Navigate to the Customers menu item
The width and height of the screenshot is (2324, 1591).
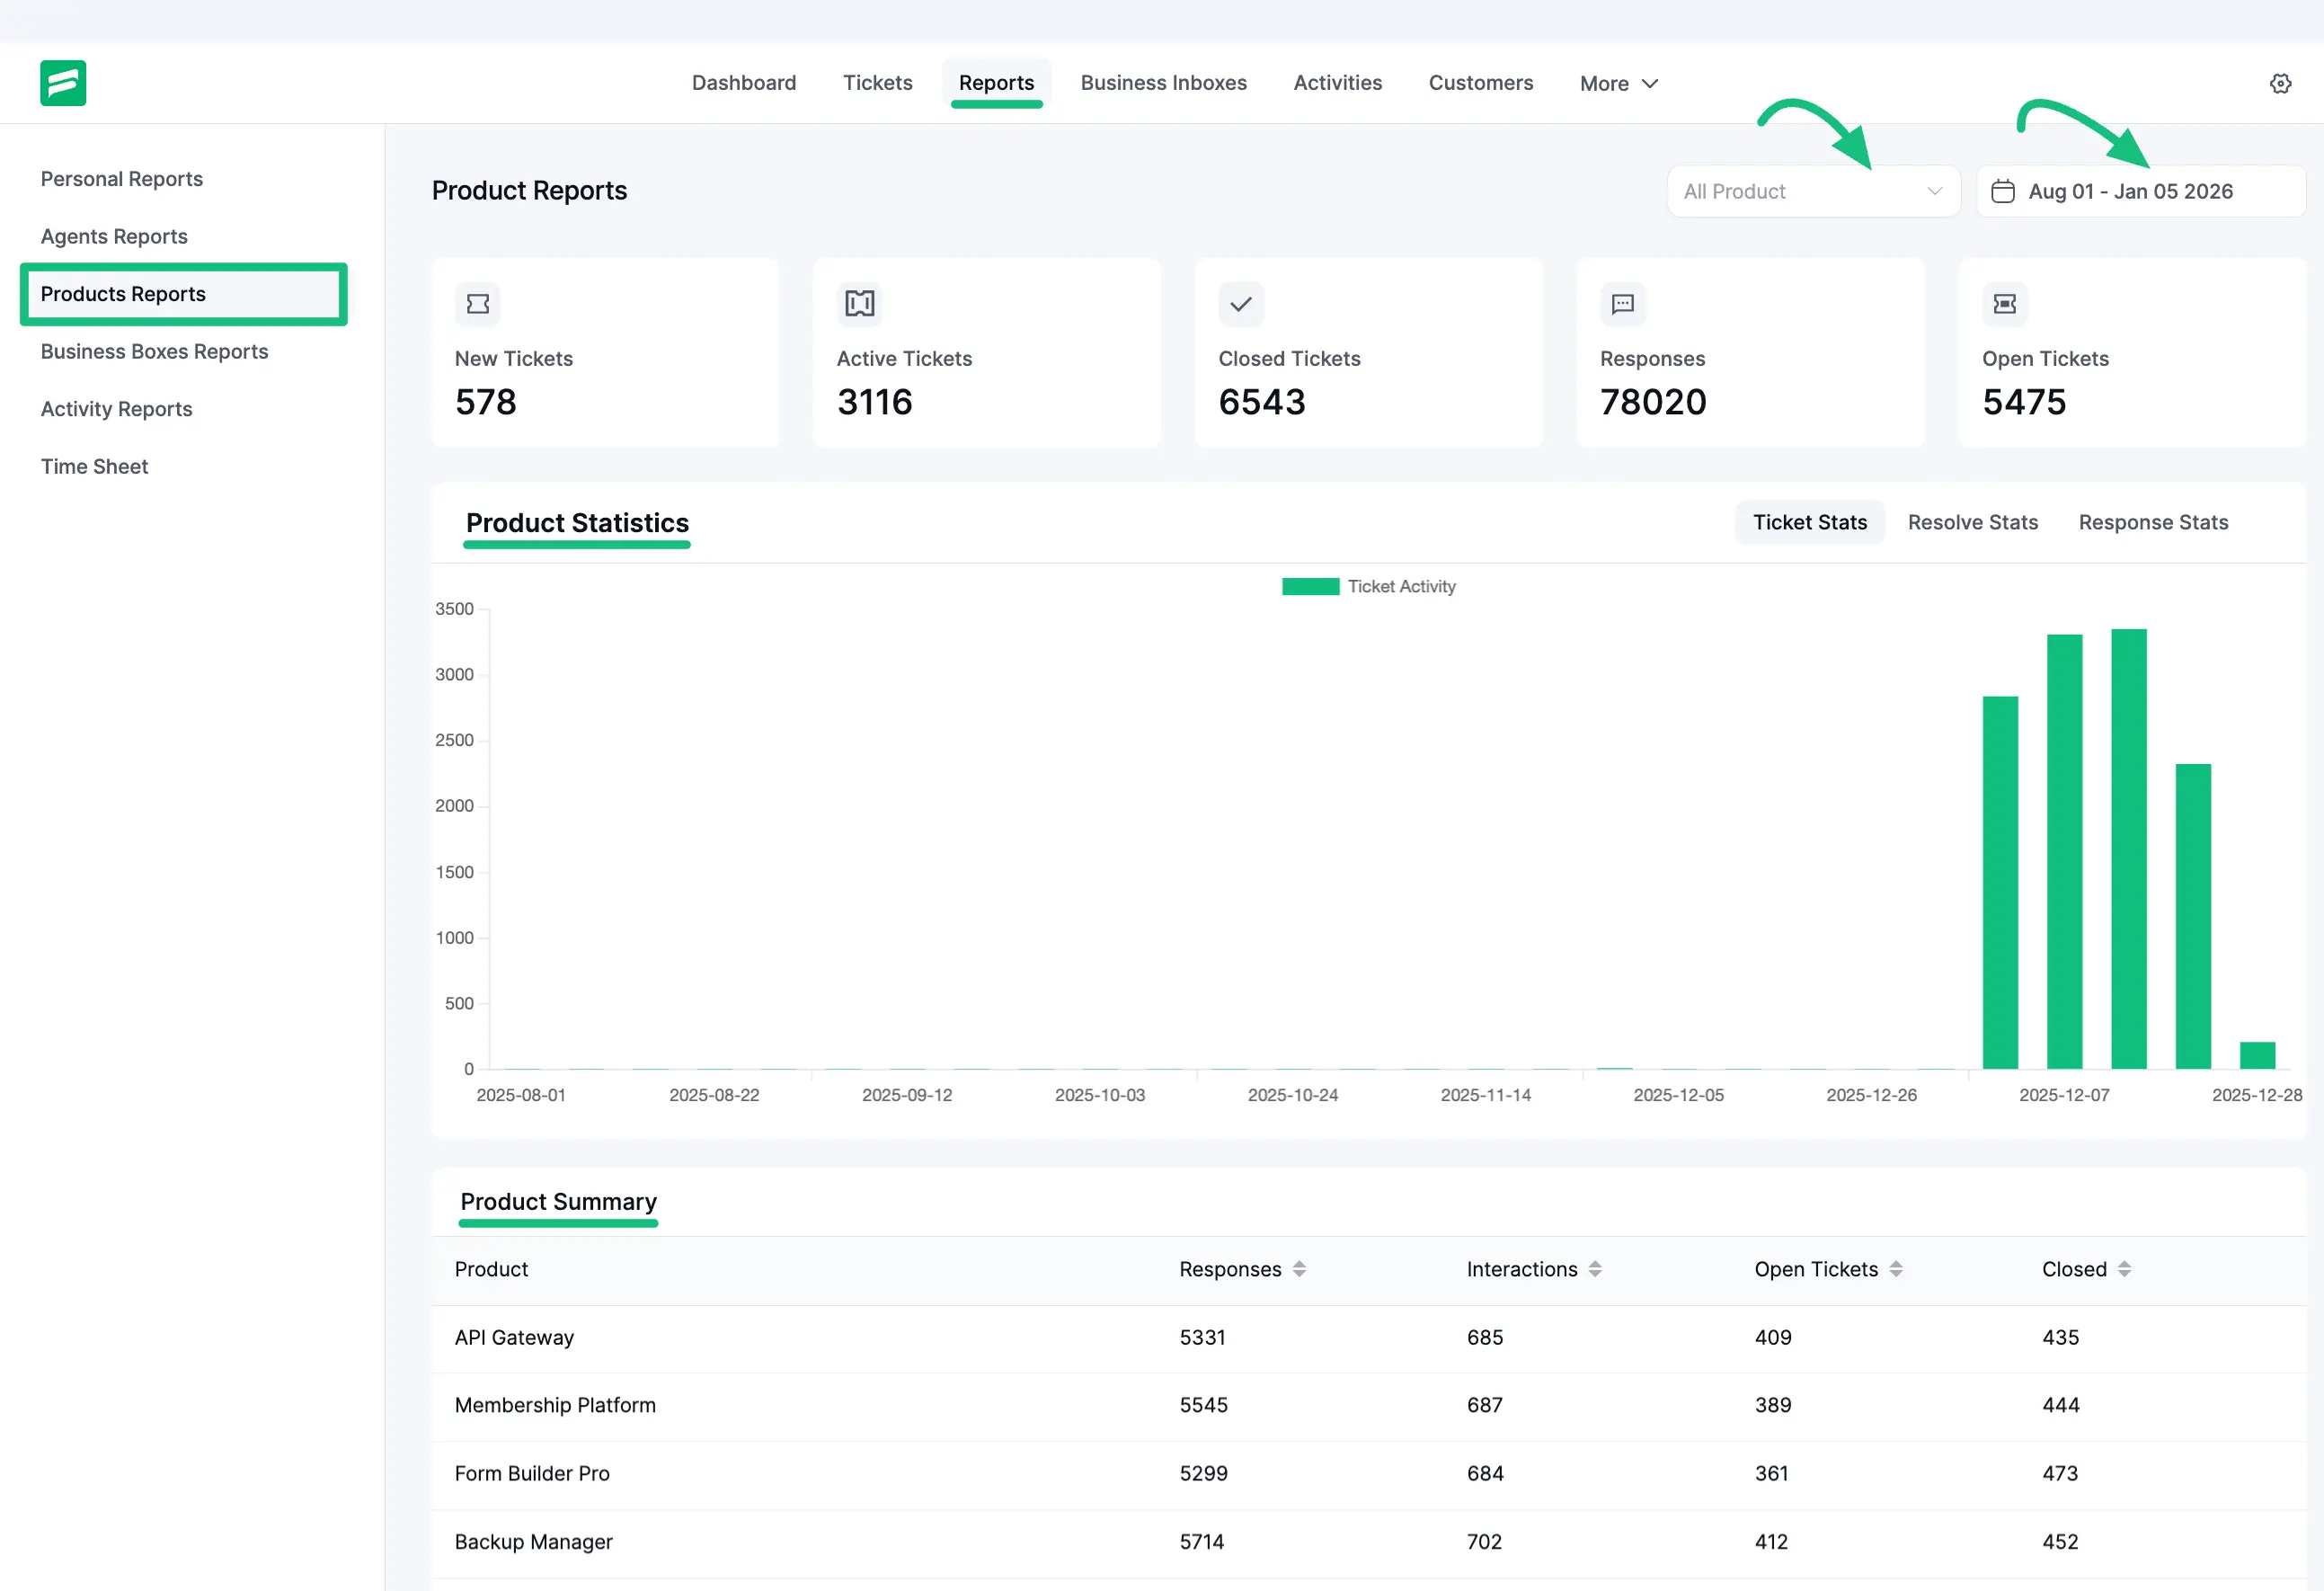click(x=1481, y=83)
